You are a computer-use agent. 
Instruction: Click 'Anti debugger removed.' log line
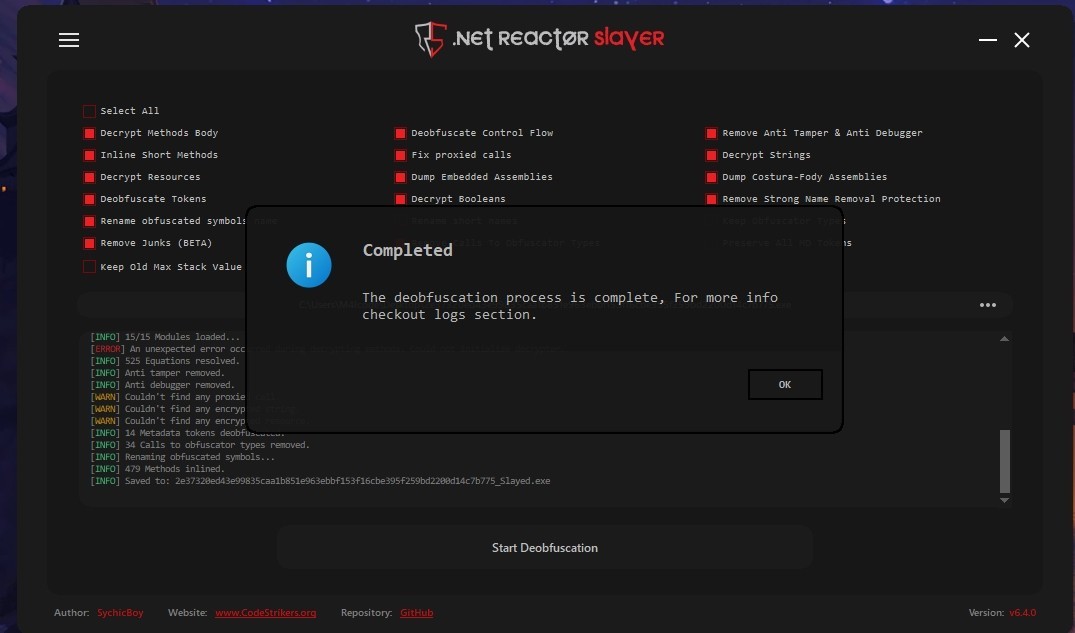coord(162,385)
